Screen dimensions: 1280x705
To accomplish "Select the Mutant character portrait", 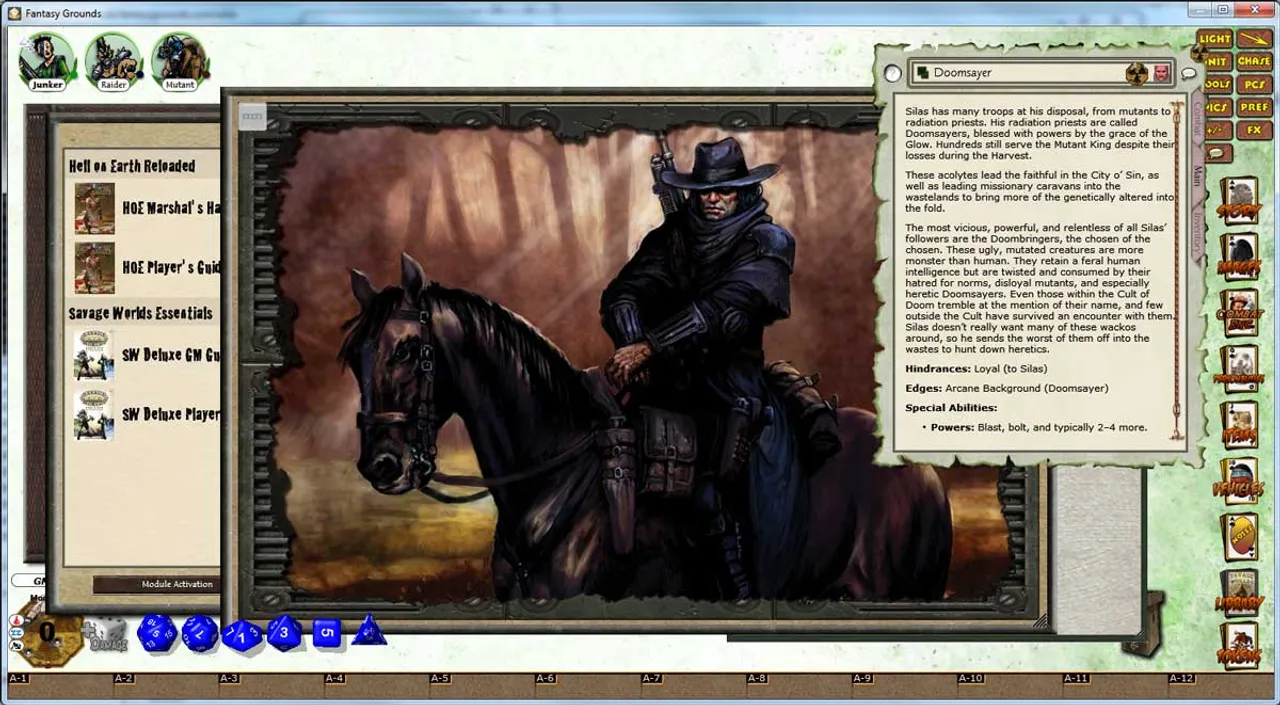I will coord(180,62).
